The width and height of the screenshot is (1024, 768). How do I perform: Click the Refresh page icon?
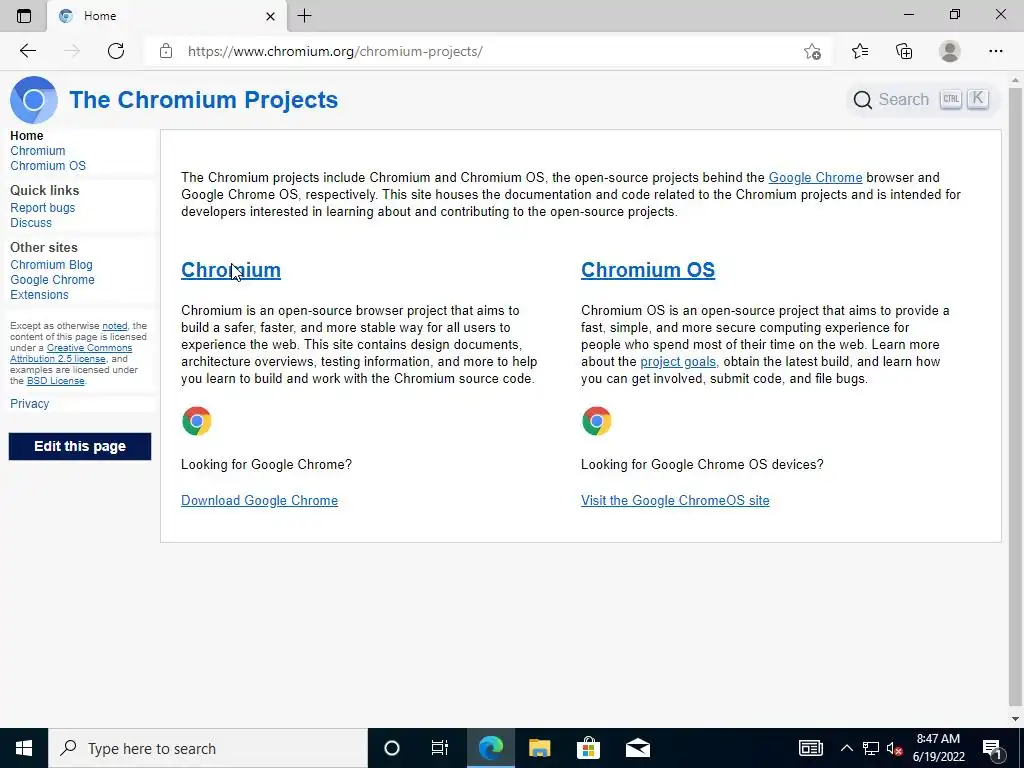116,51
